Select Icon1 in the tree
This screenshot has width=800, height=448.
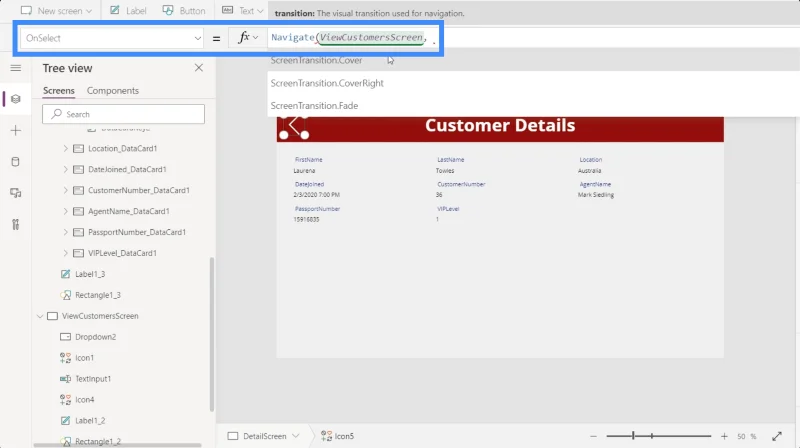pyautogui.click(x=84, y=358)
